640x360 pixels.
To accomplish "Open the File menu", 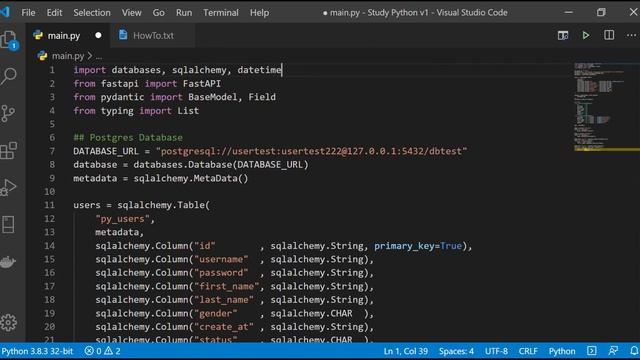I will tap(28, 13).
